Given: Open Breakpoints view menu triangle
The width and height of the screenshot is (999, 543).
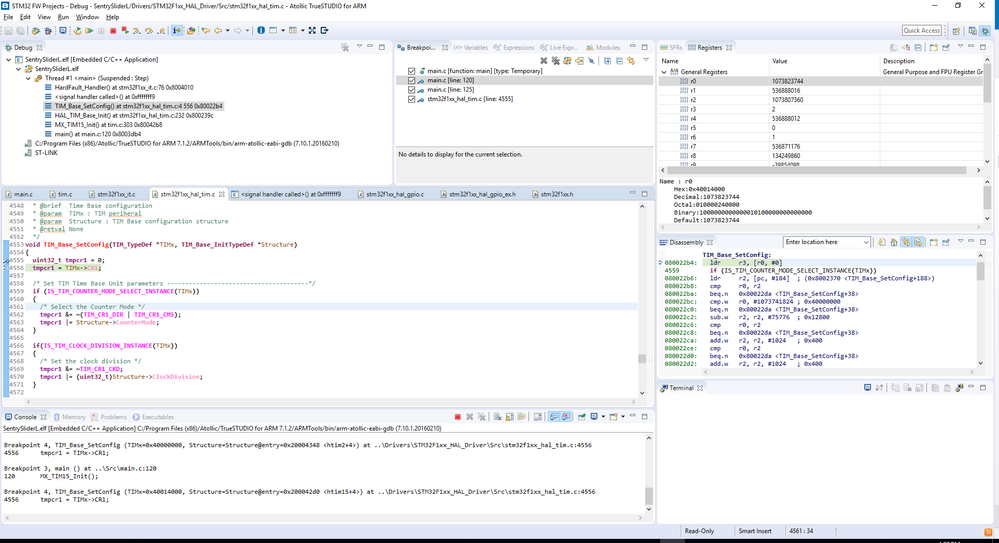Looking at the screenshot, I should click(x=645, y=60).
